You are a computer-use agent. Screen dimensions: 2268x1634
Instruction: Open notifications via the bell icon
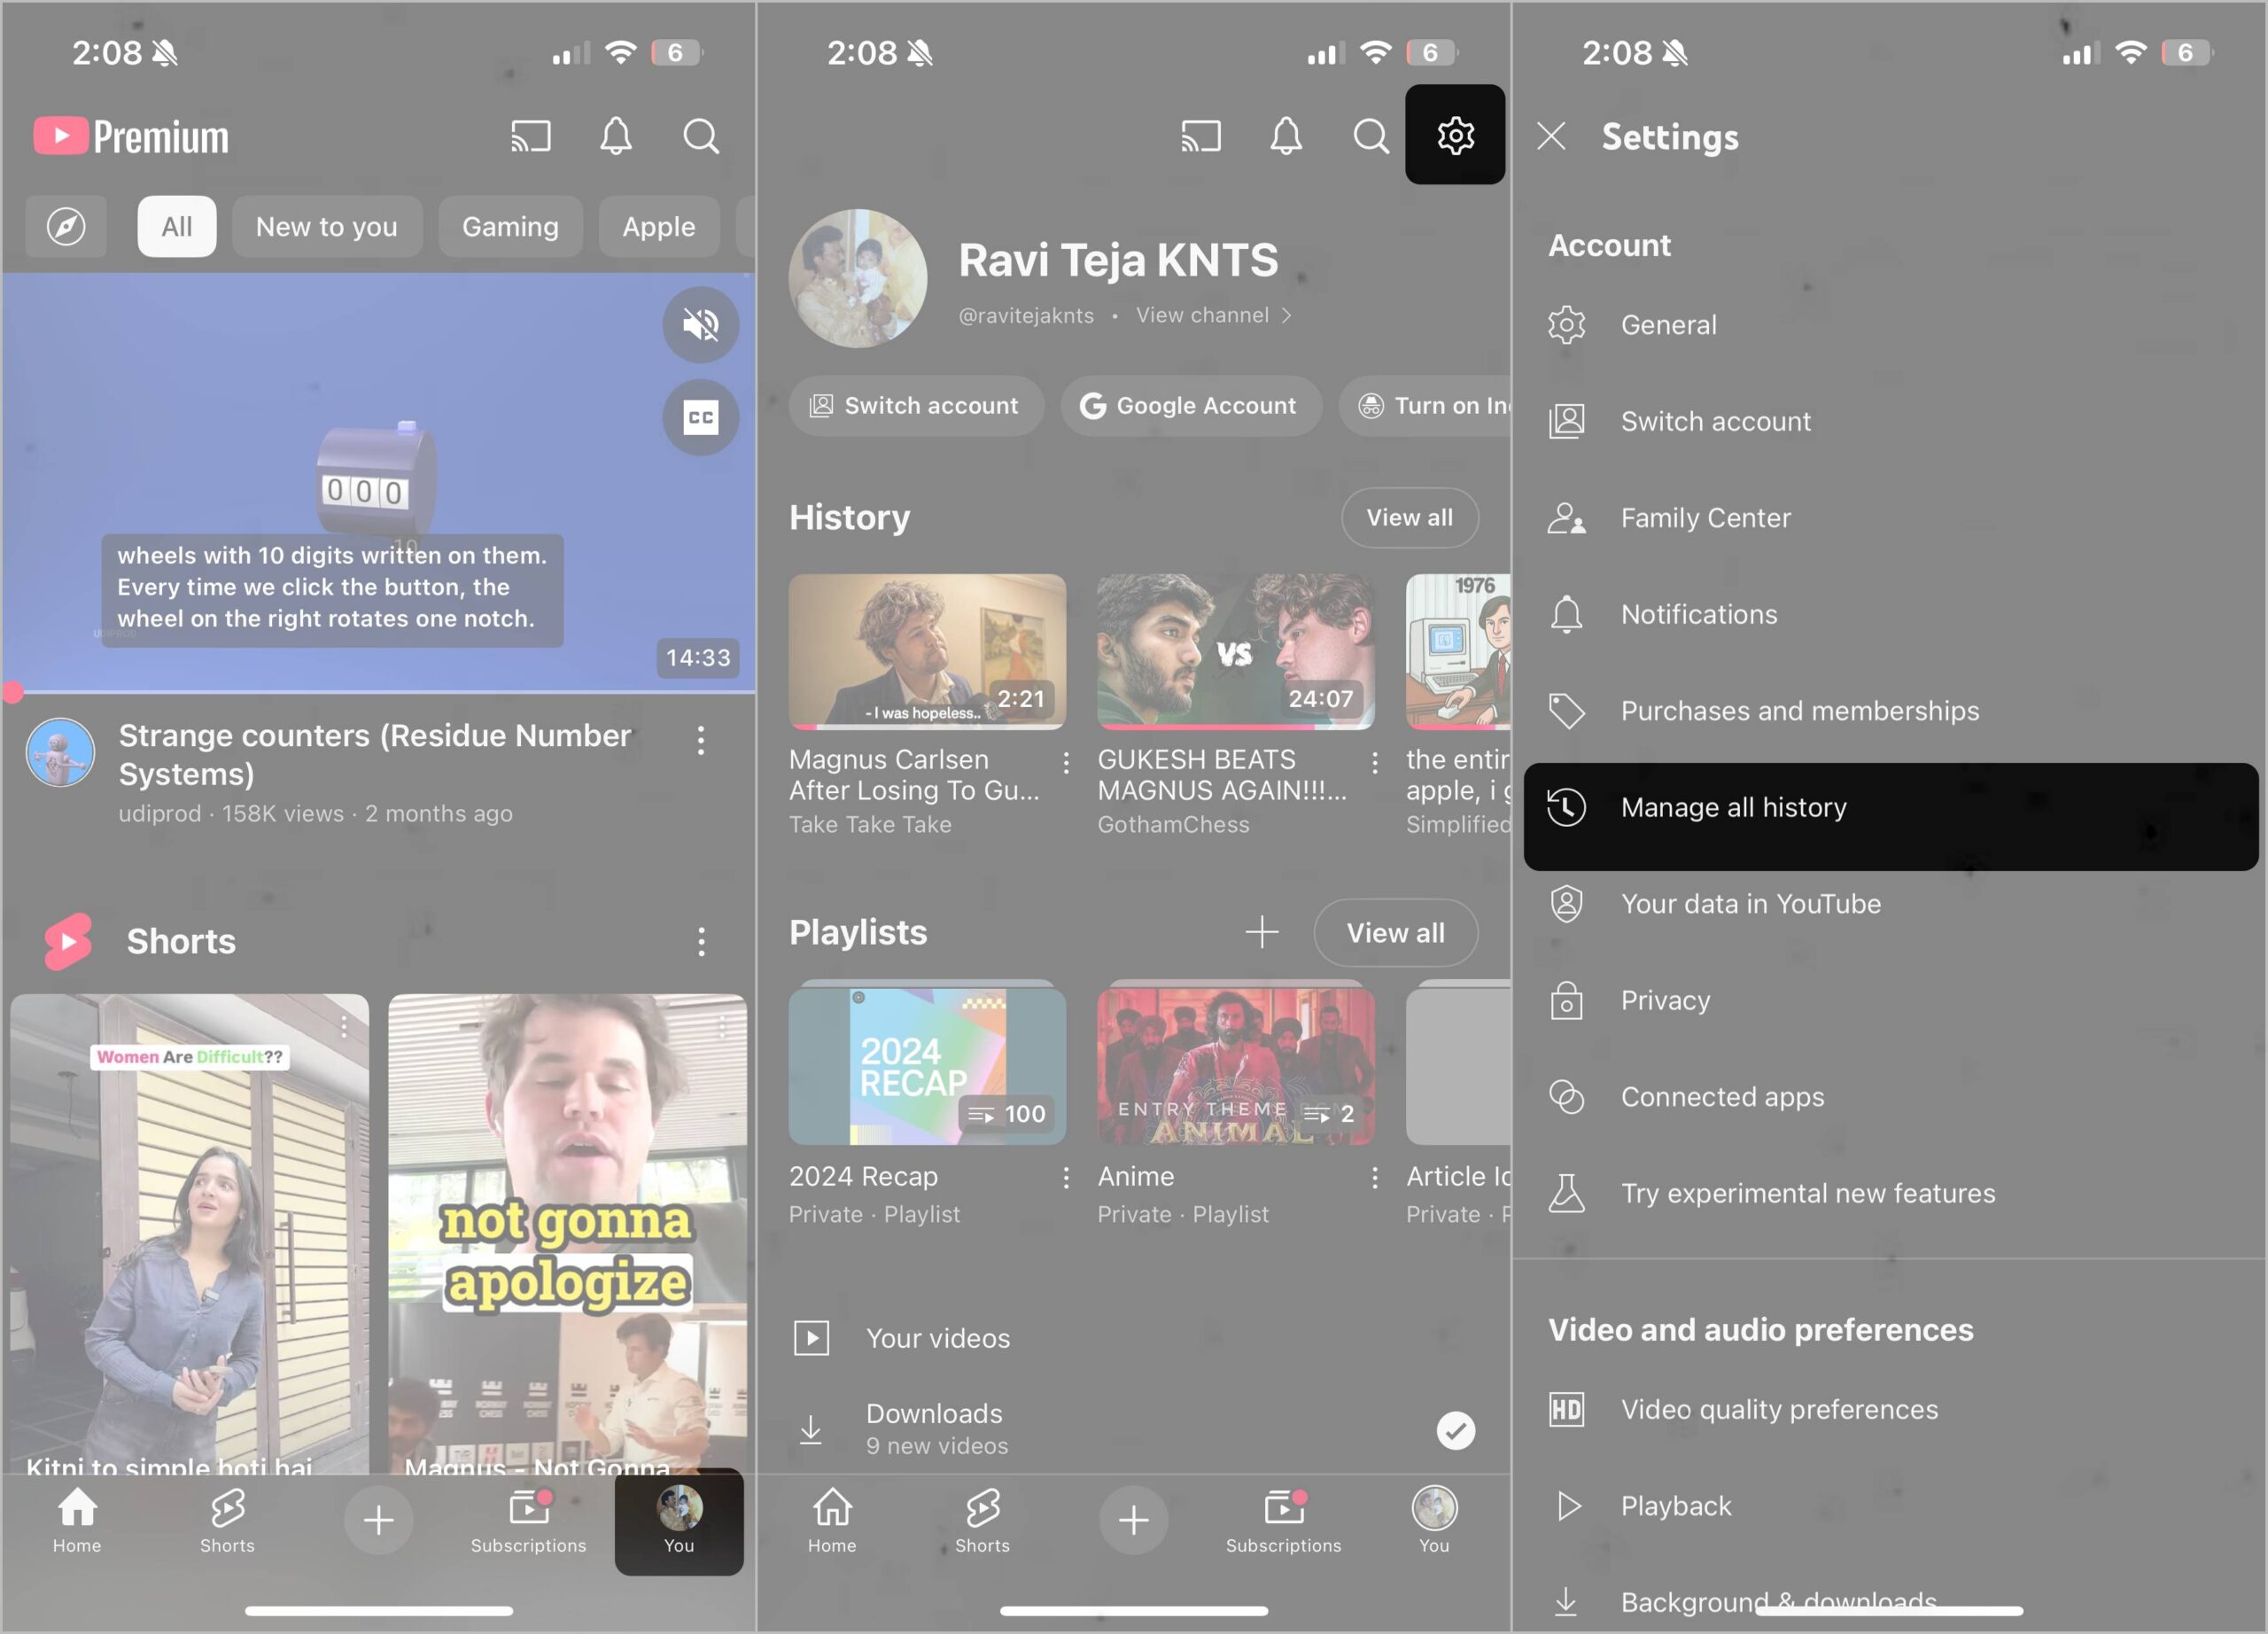click(x=616, y=136)
